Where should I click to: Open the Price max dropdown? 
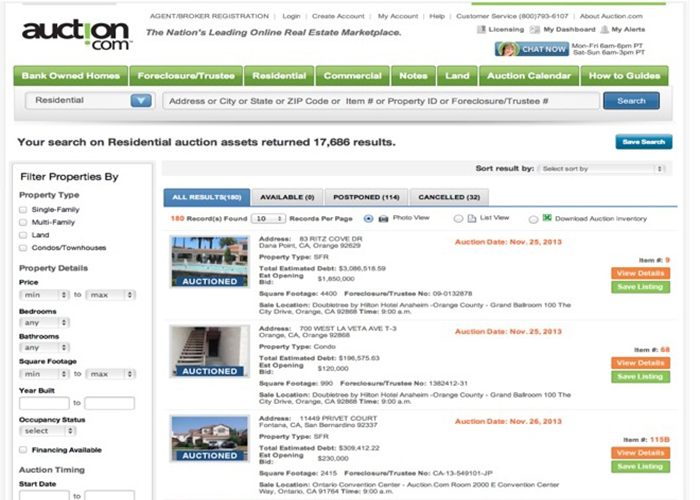click(111, 295)
